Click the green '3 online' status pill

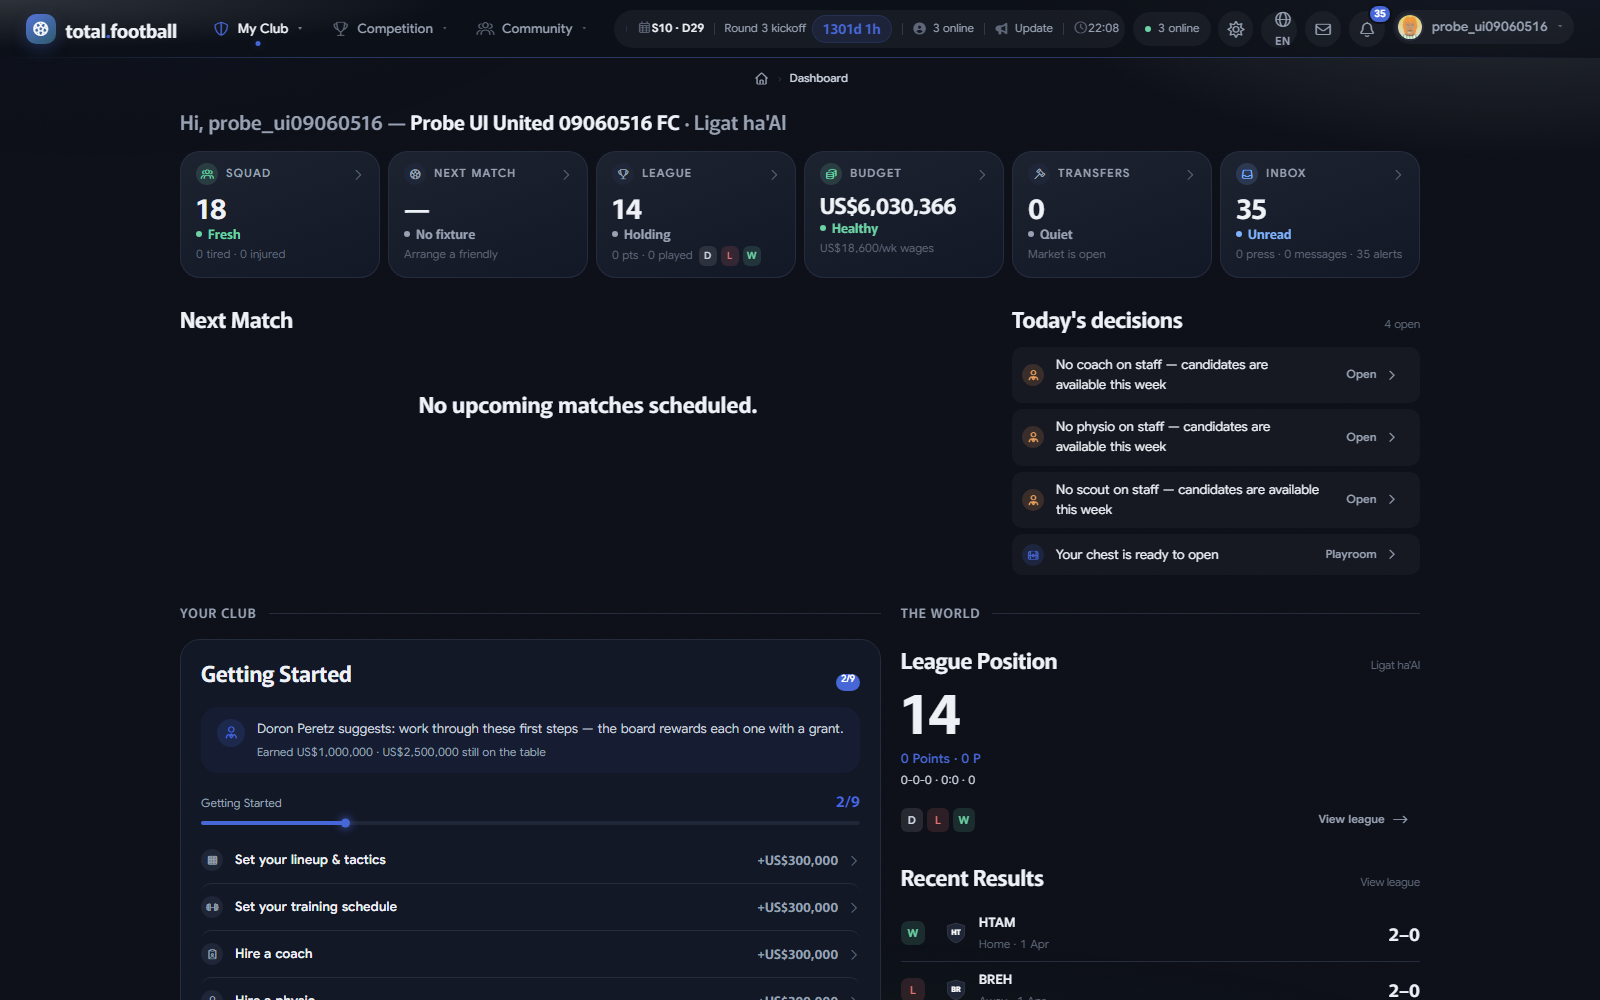1172,28
